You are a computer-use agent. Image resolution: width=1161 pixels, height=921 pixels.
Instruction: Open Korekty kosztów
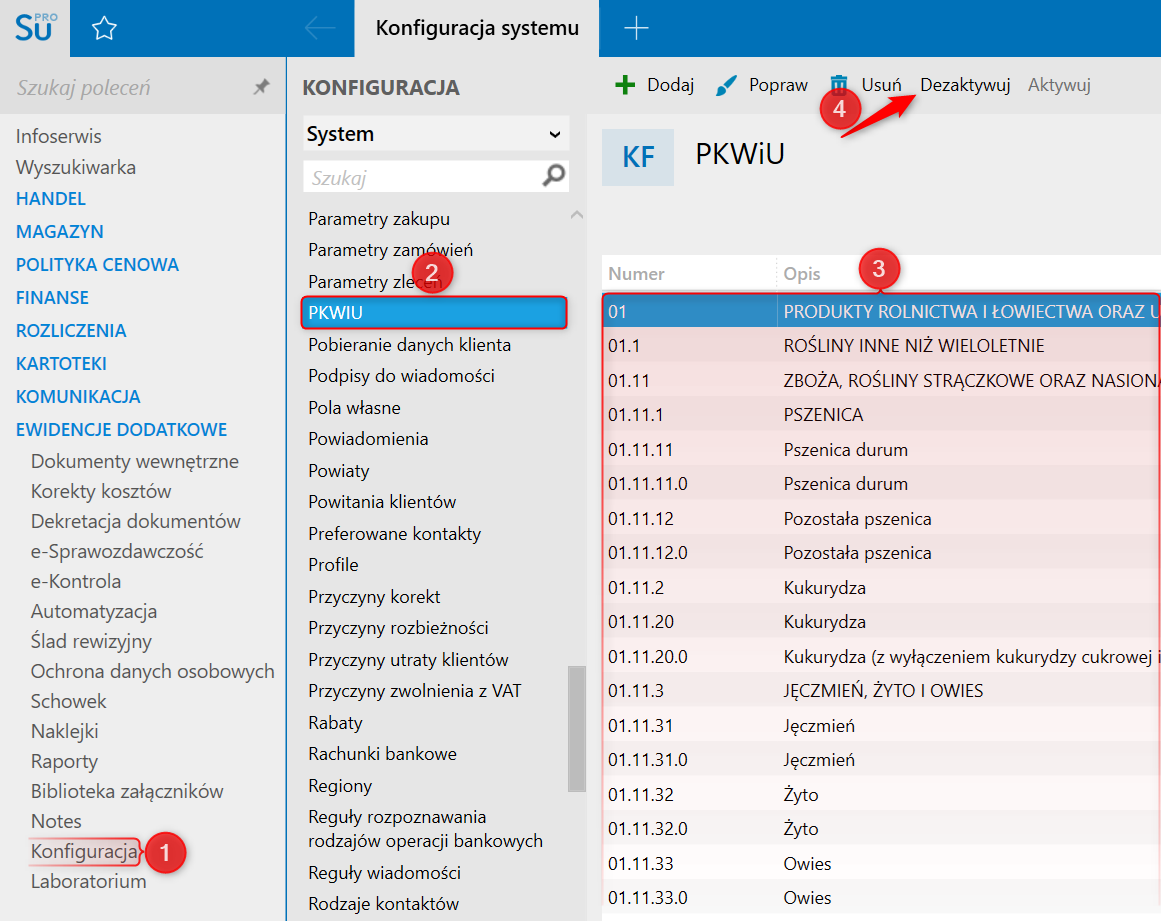[101, 492]
